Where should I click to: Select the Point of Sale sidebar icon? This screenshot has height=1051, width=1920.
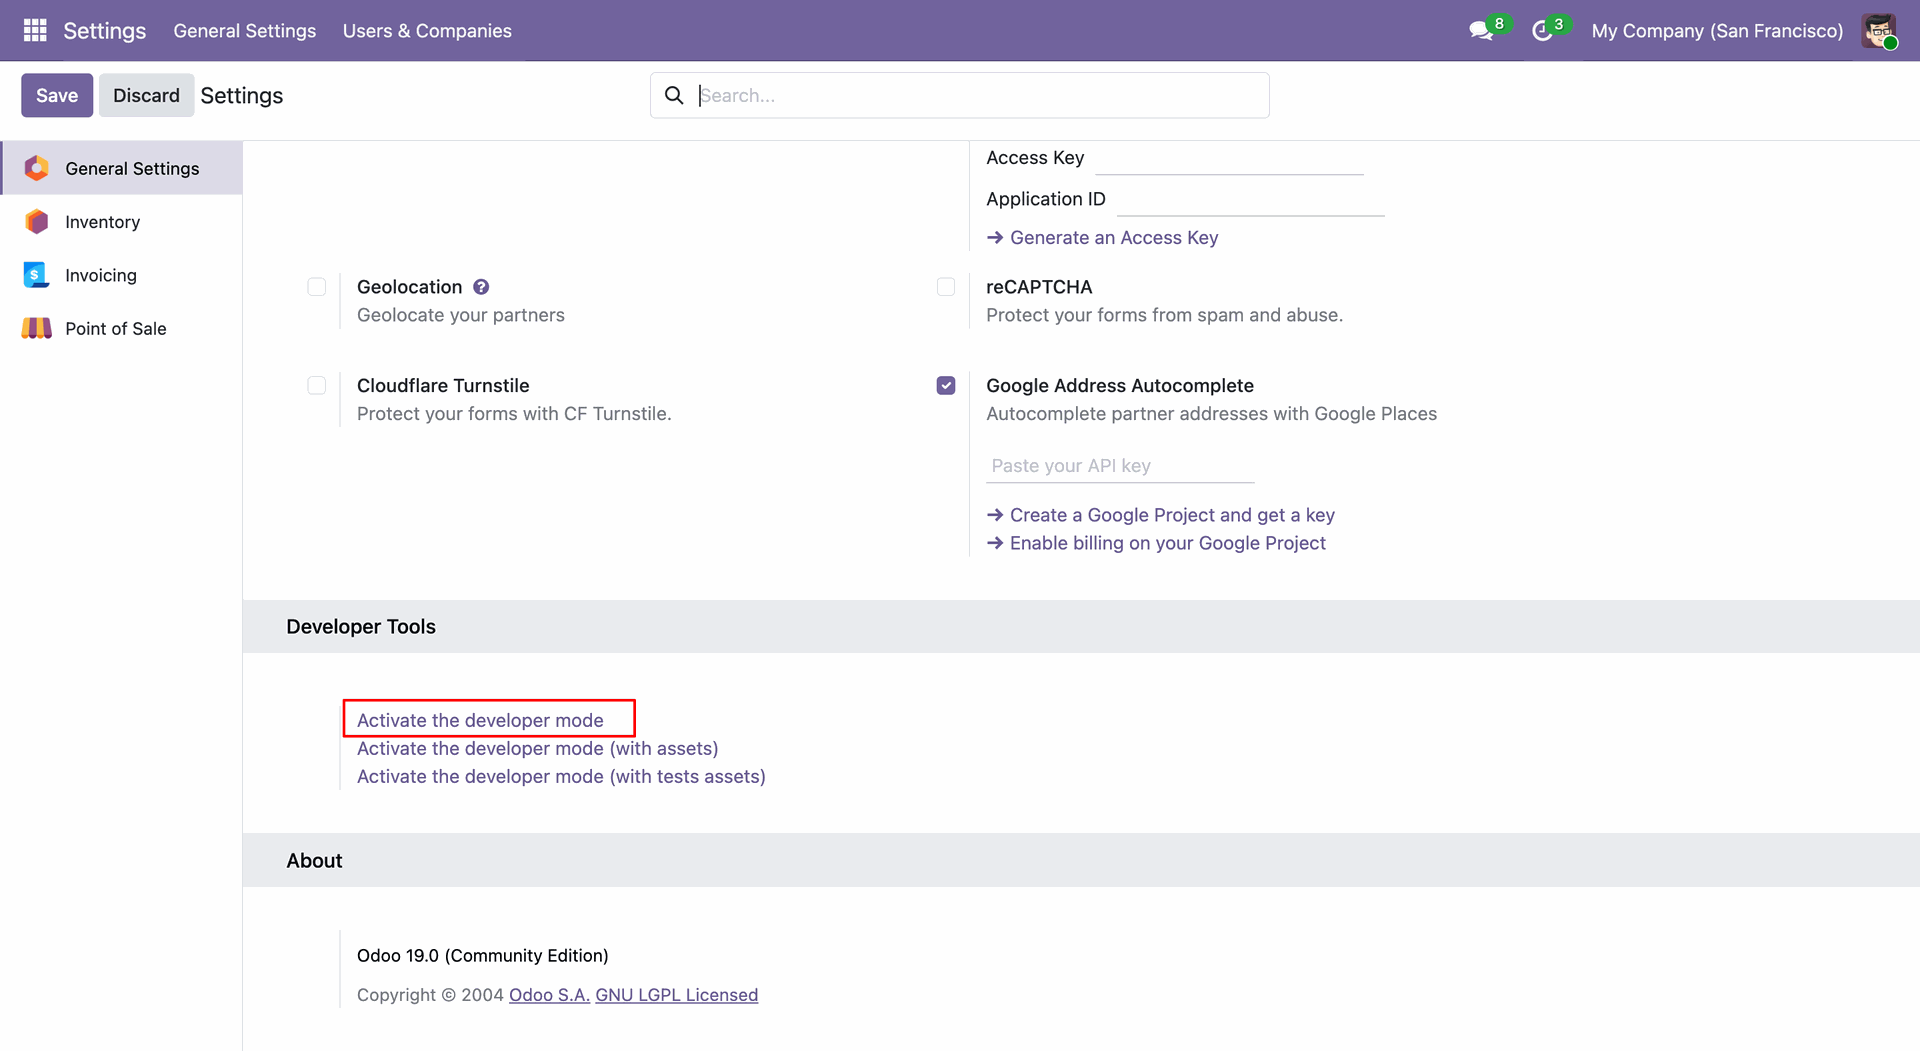(37, 328)
